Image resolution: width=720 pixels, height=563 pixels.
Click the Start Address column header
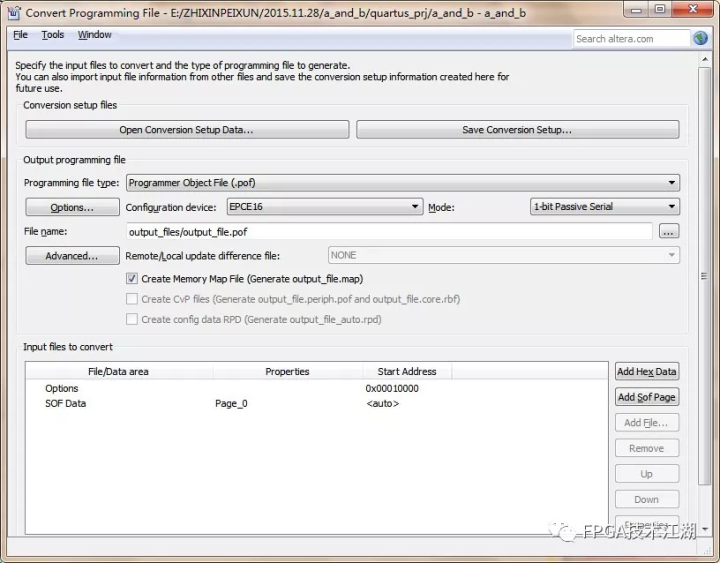(x=407, y=372)
